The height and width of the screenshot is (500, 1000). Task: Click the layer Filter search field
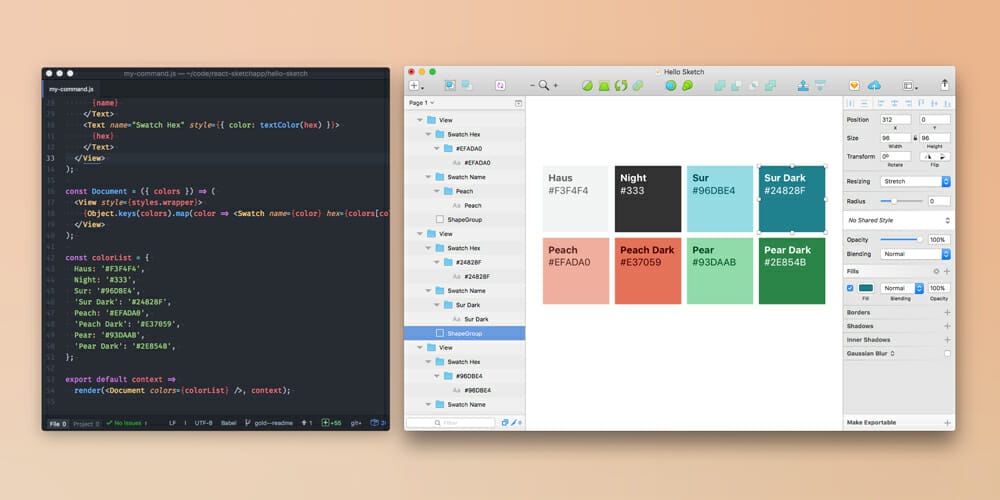[450, 423]
